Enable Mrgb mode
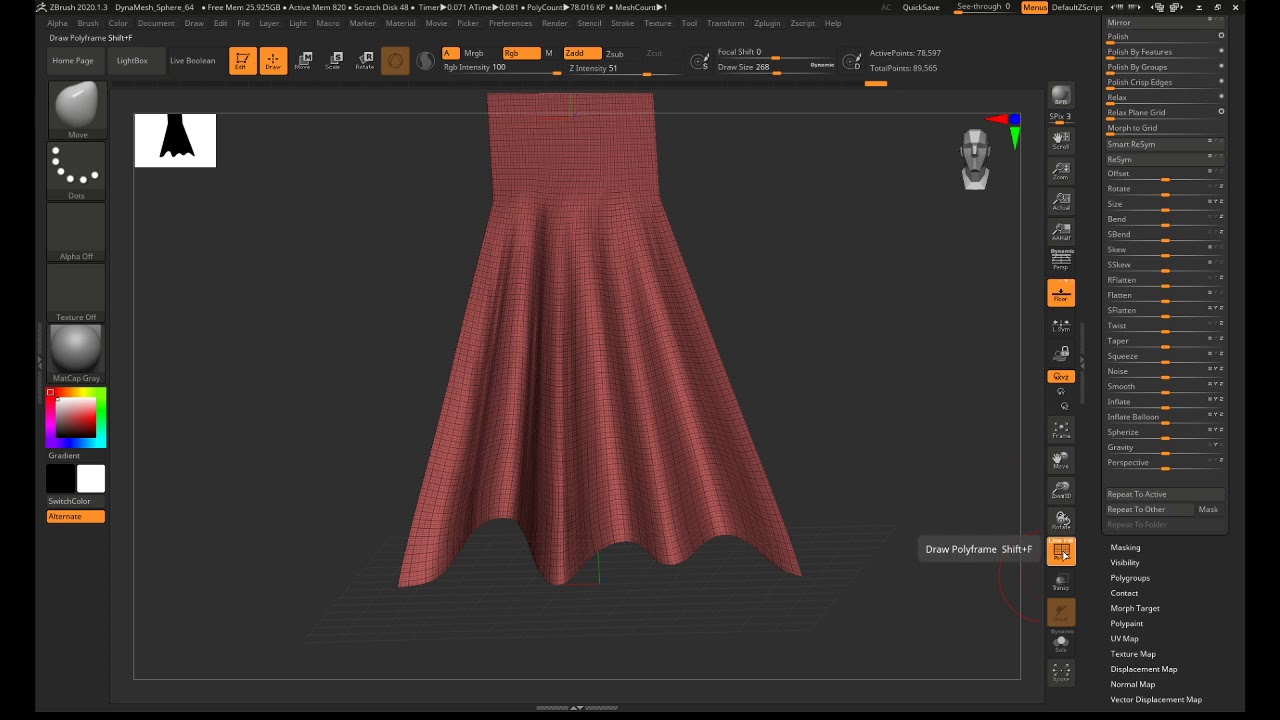This screenshot has width=1280, height=720. pyautogui.click(x=474, y=53)
